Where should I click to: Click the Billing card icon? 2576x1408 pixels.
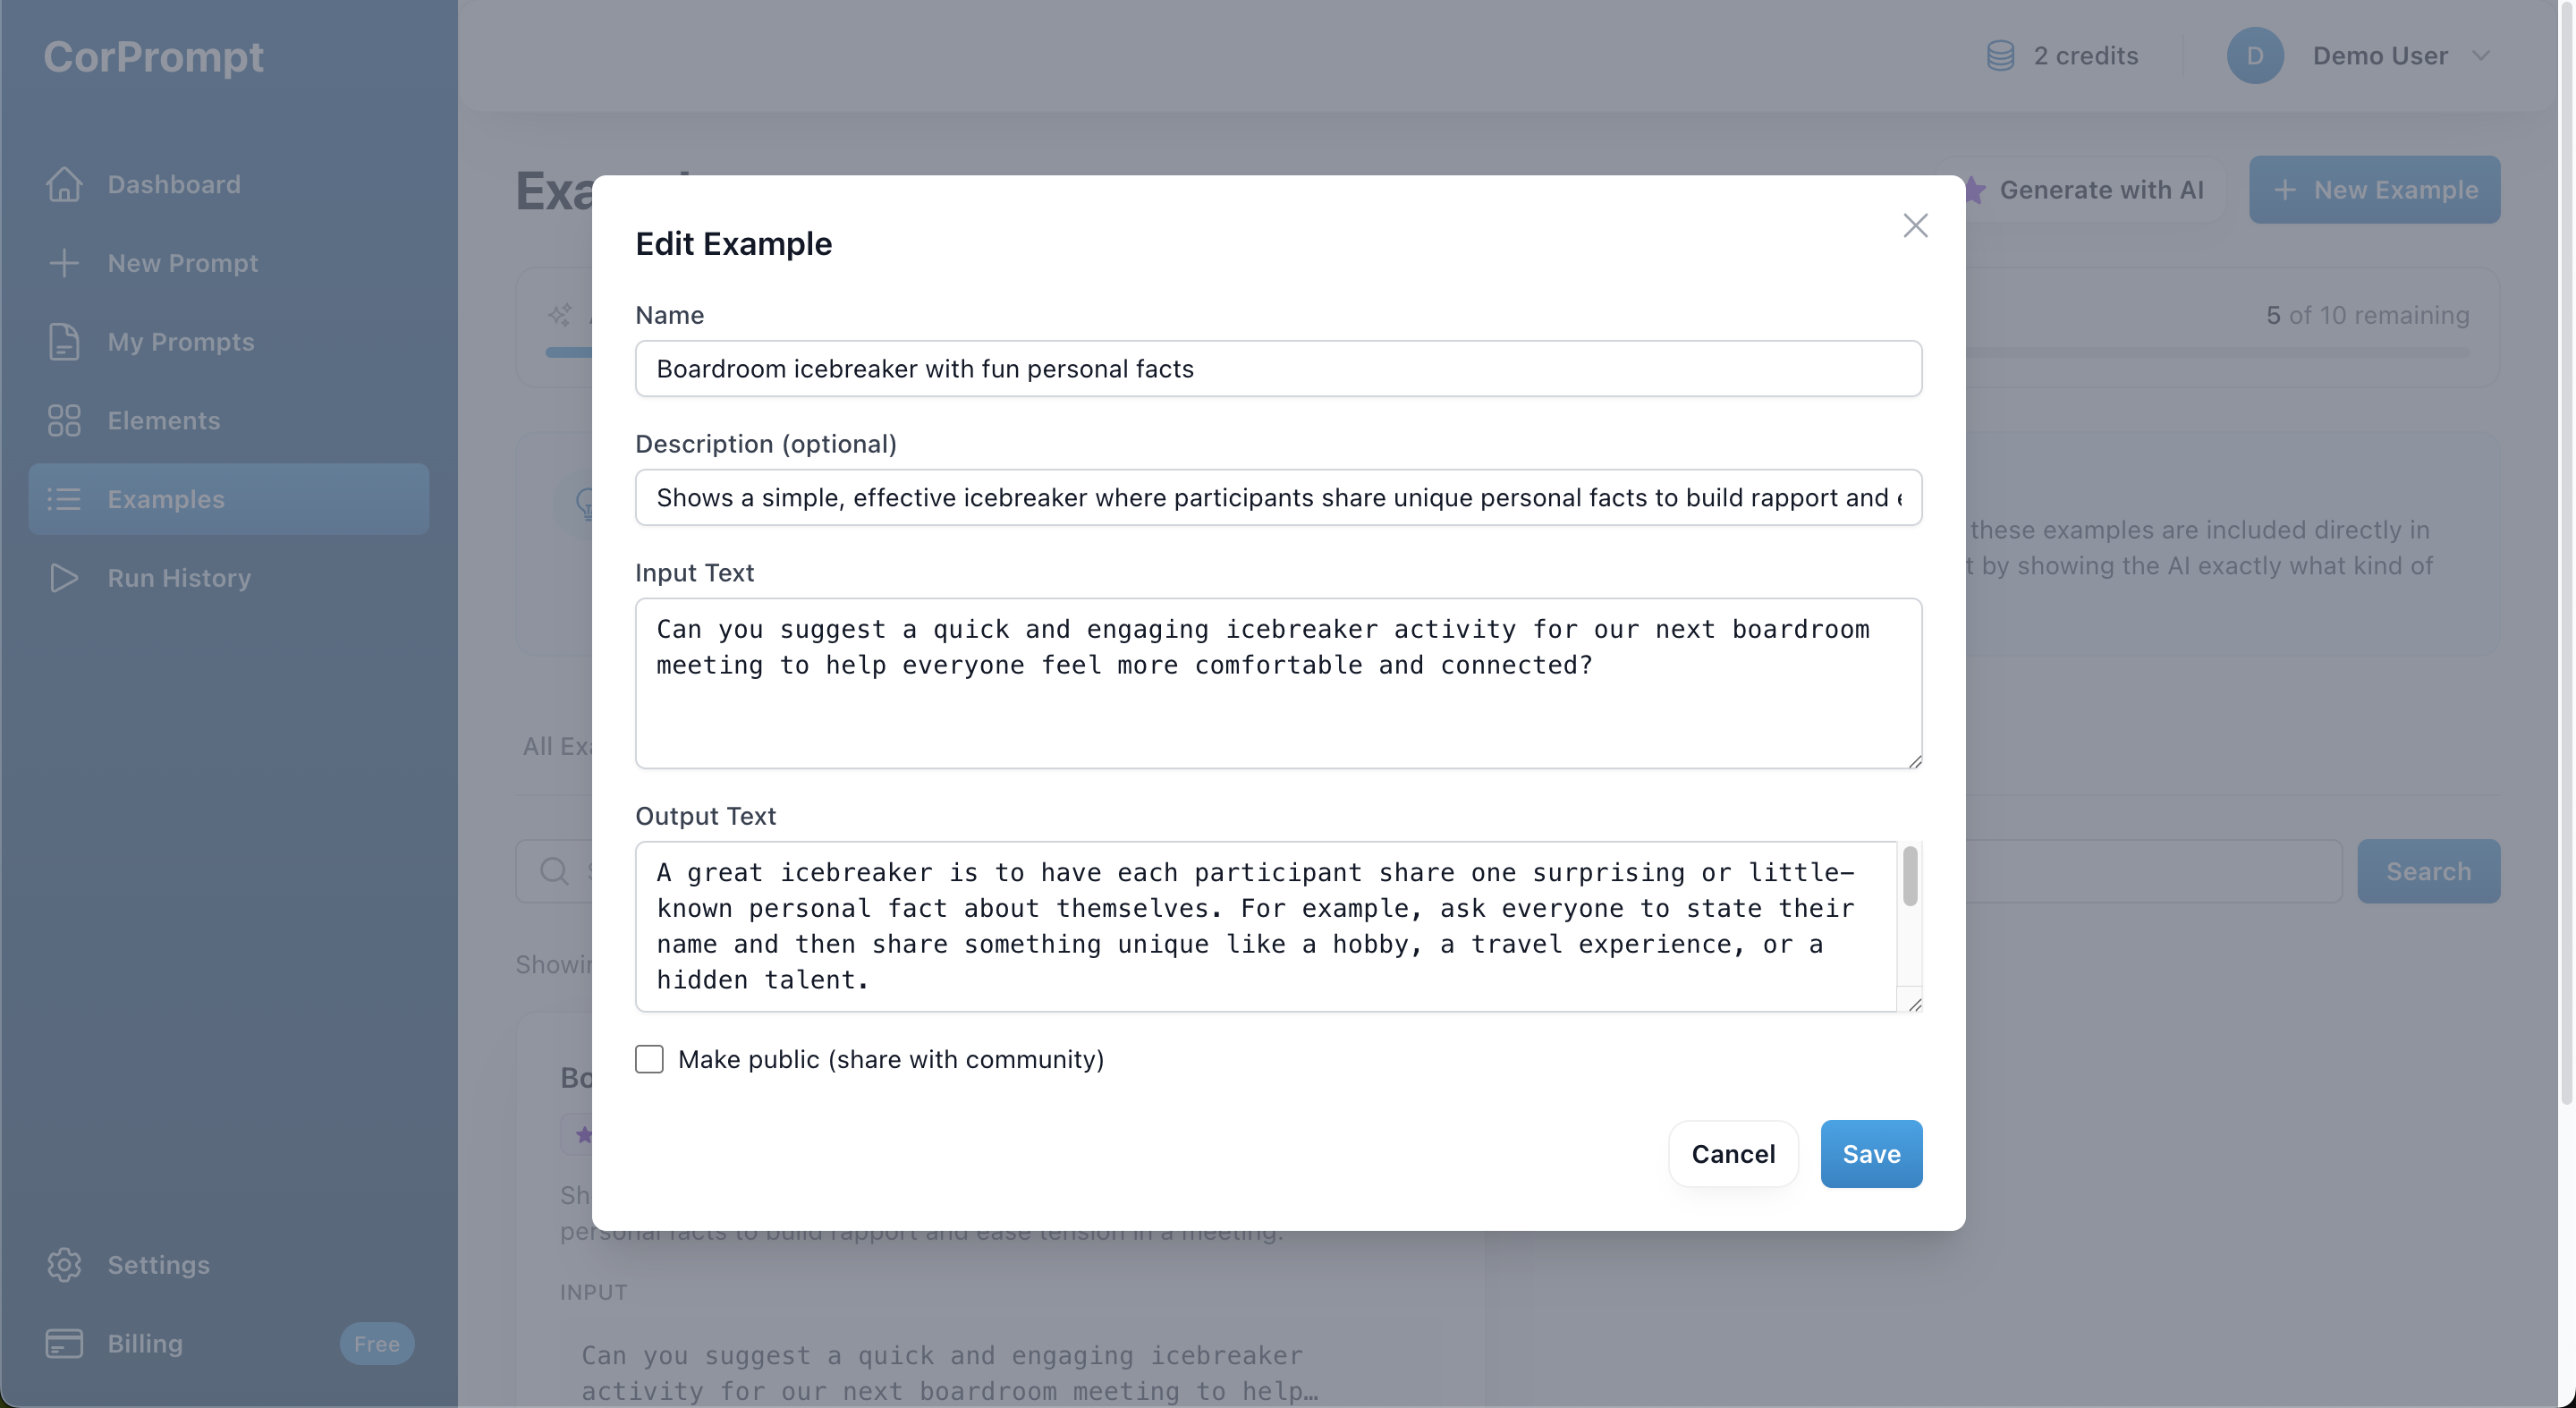(x=64, y=1343)
